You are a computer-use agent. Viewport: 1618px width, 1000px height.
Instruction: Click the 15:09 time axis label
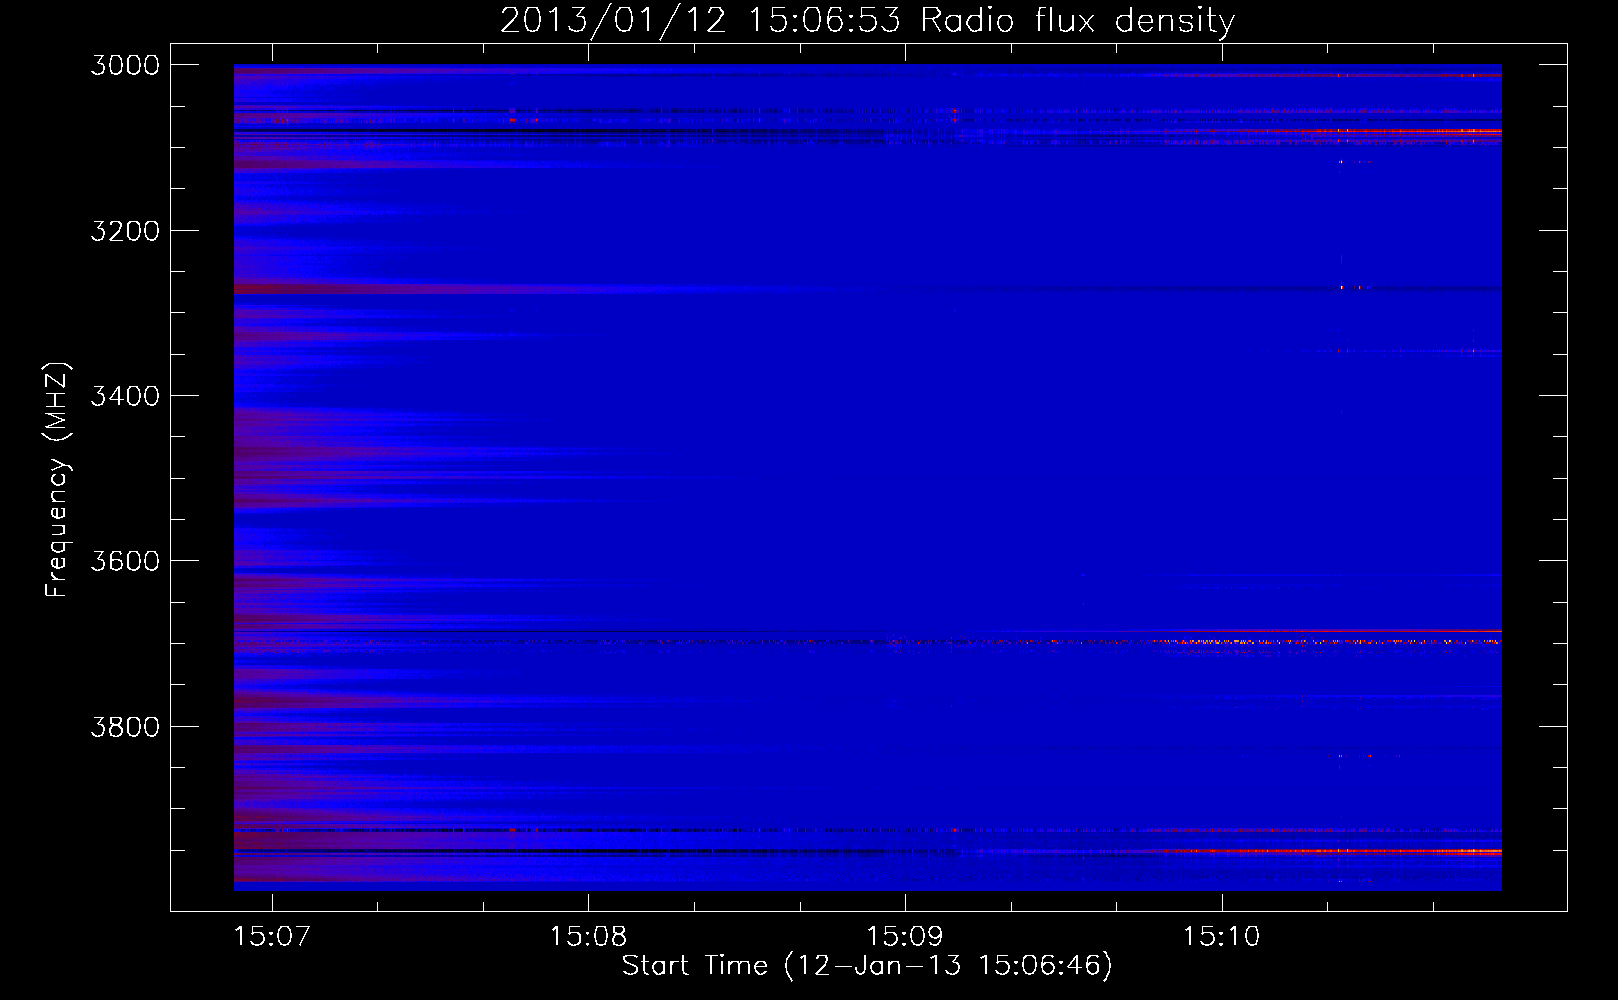click(x=905, y=937)
